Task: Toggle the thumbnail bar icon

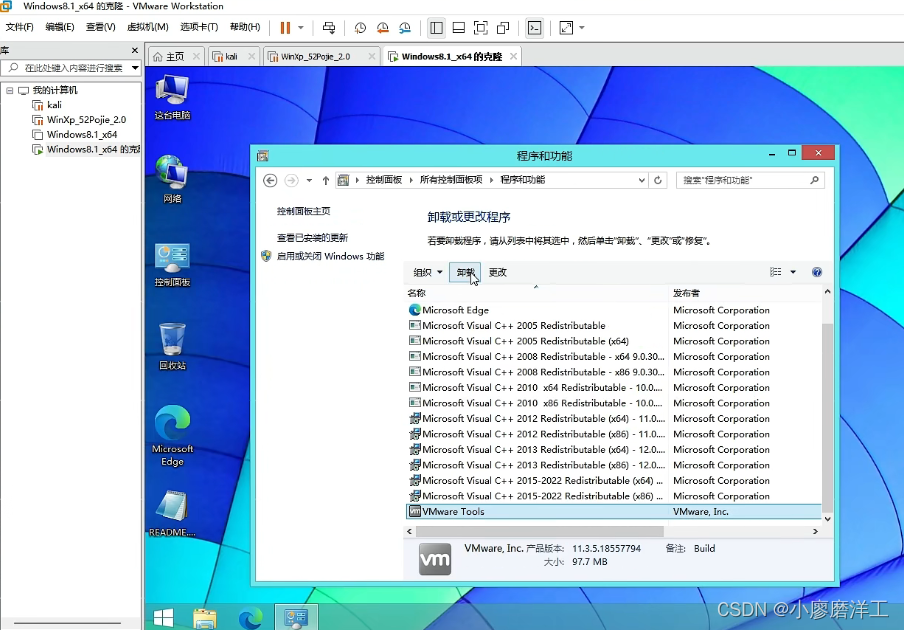Action: tap(459, 28)
